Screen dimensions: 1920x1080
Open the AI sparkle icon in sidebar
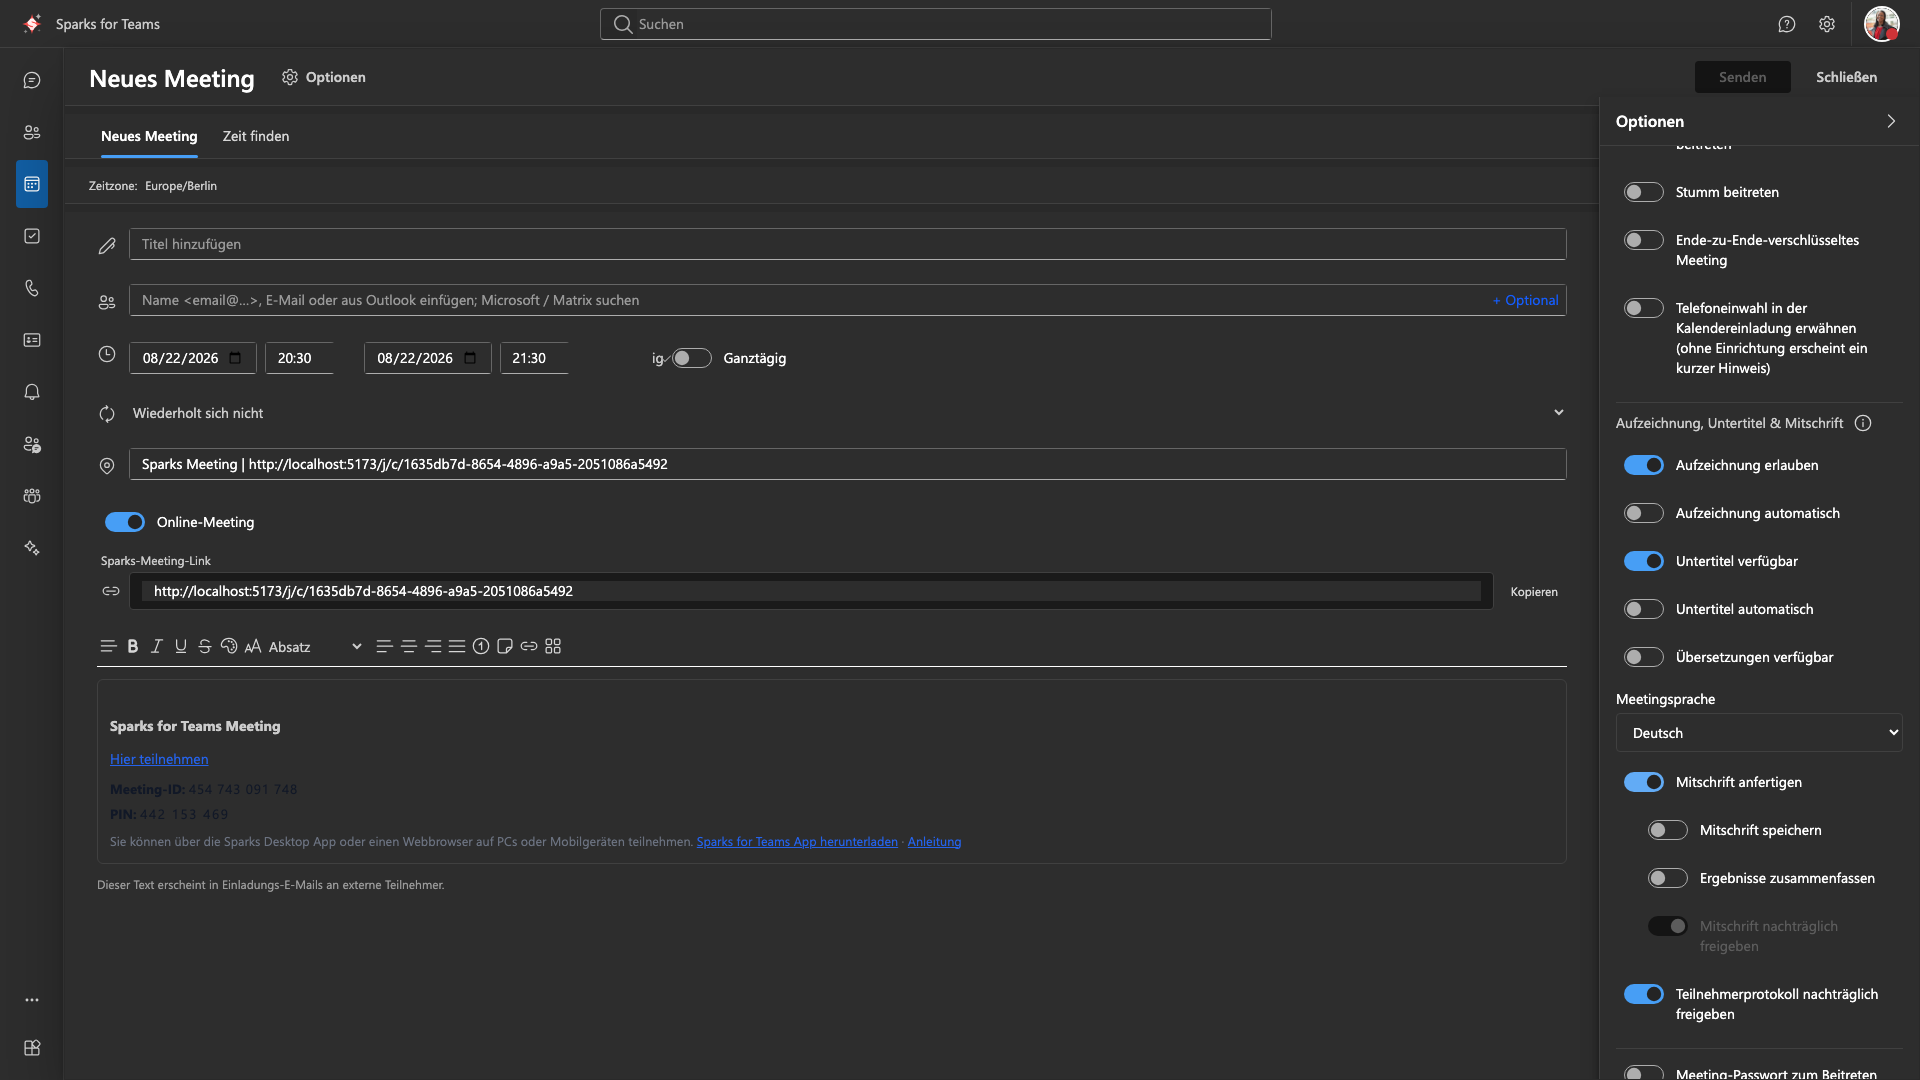pyautogui.click(x=32, y=548)
